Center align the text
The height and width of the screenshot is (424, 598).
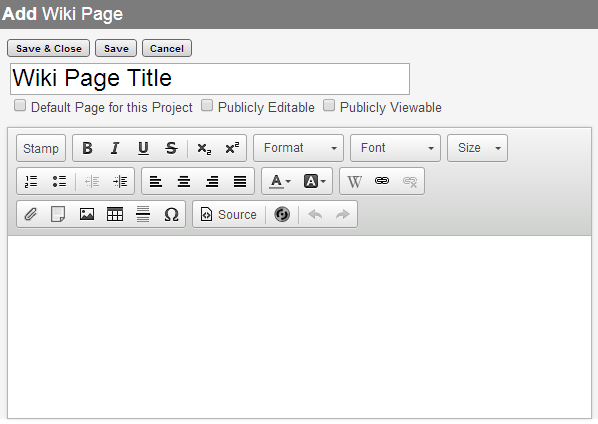[x=184, y=181]
